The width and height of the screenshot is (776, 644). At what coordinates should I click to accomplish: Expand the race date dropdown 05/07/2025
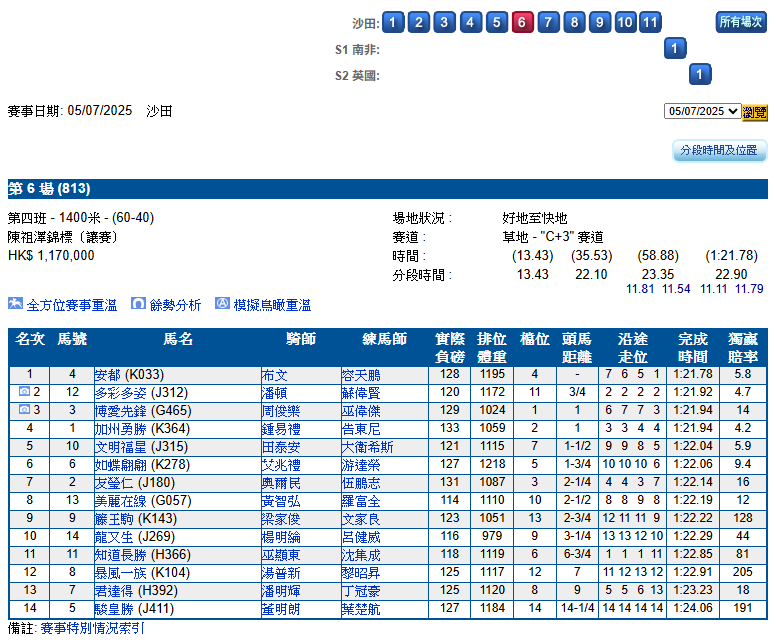coord(702,111)
